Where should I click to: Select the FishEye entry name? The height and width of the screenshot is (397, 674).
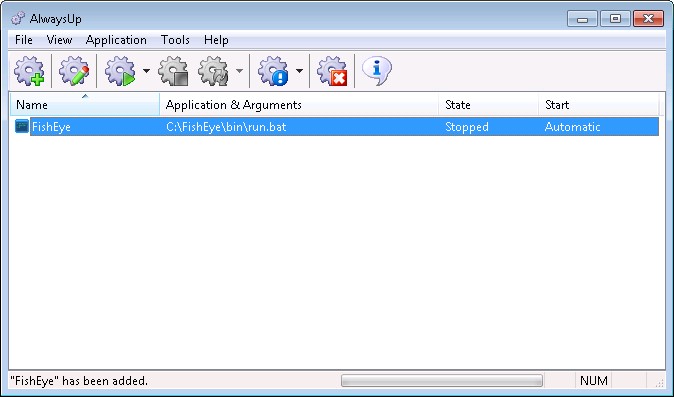pos(51,127)
